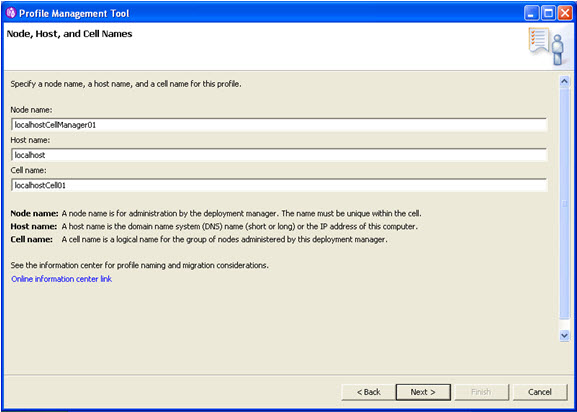Proceed with the Next button
This screenshot has height=412, width=577.
(x=423, y=392)
